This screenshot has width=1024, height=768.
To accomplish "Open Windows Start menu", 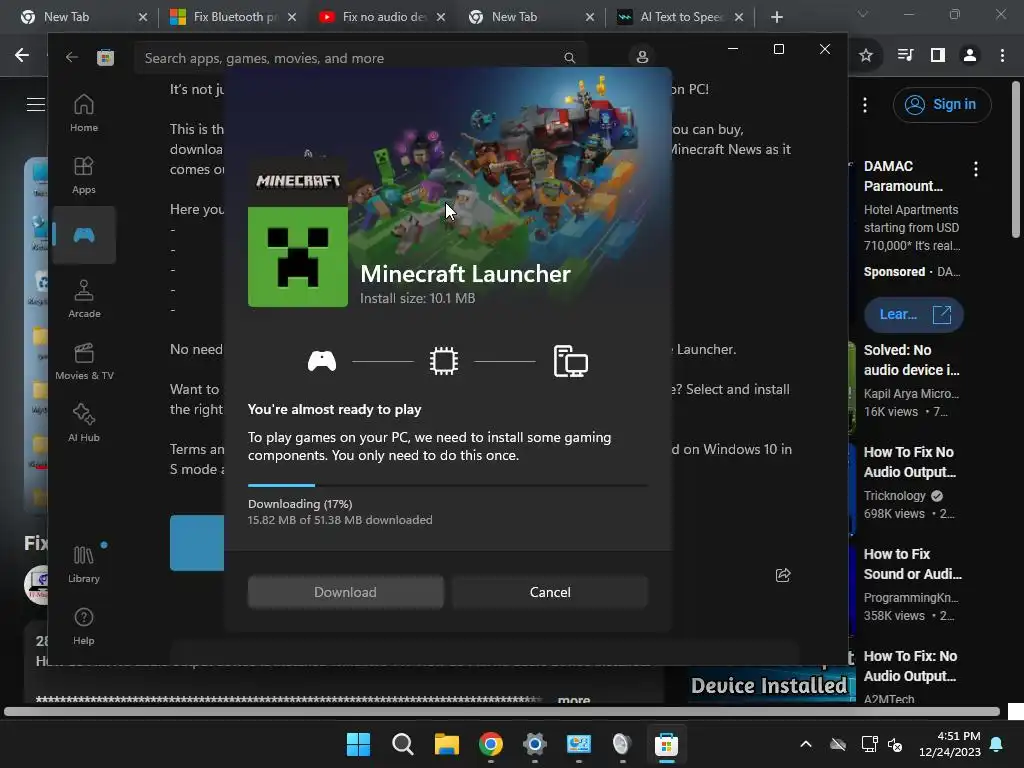I will pyautogui.click(x=358, y=744).
